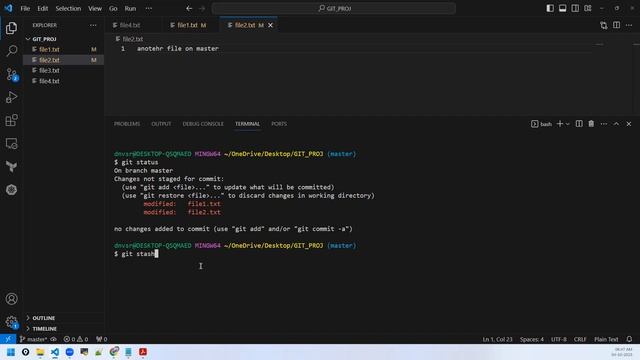The image size is (640, 360).
Task: Open the Selection menu
Action: [x=68, y=8]
